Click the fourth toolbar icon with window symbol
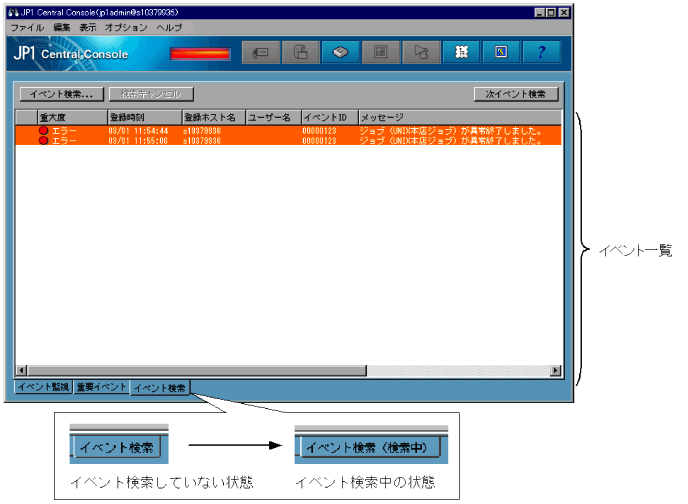 380,52
